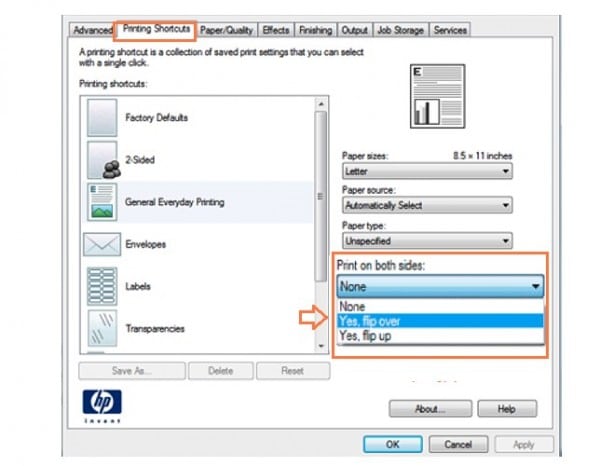Choose the General Everyday Printing icon

[x=102, y=202]
